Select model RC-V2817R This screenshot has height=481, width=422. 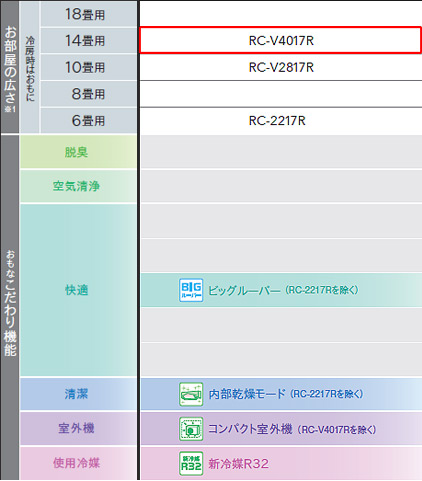tap(281, 67)
